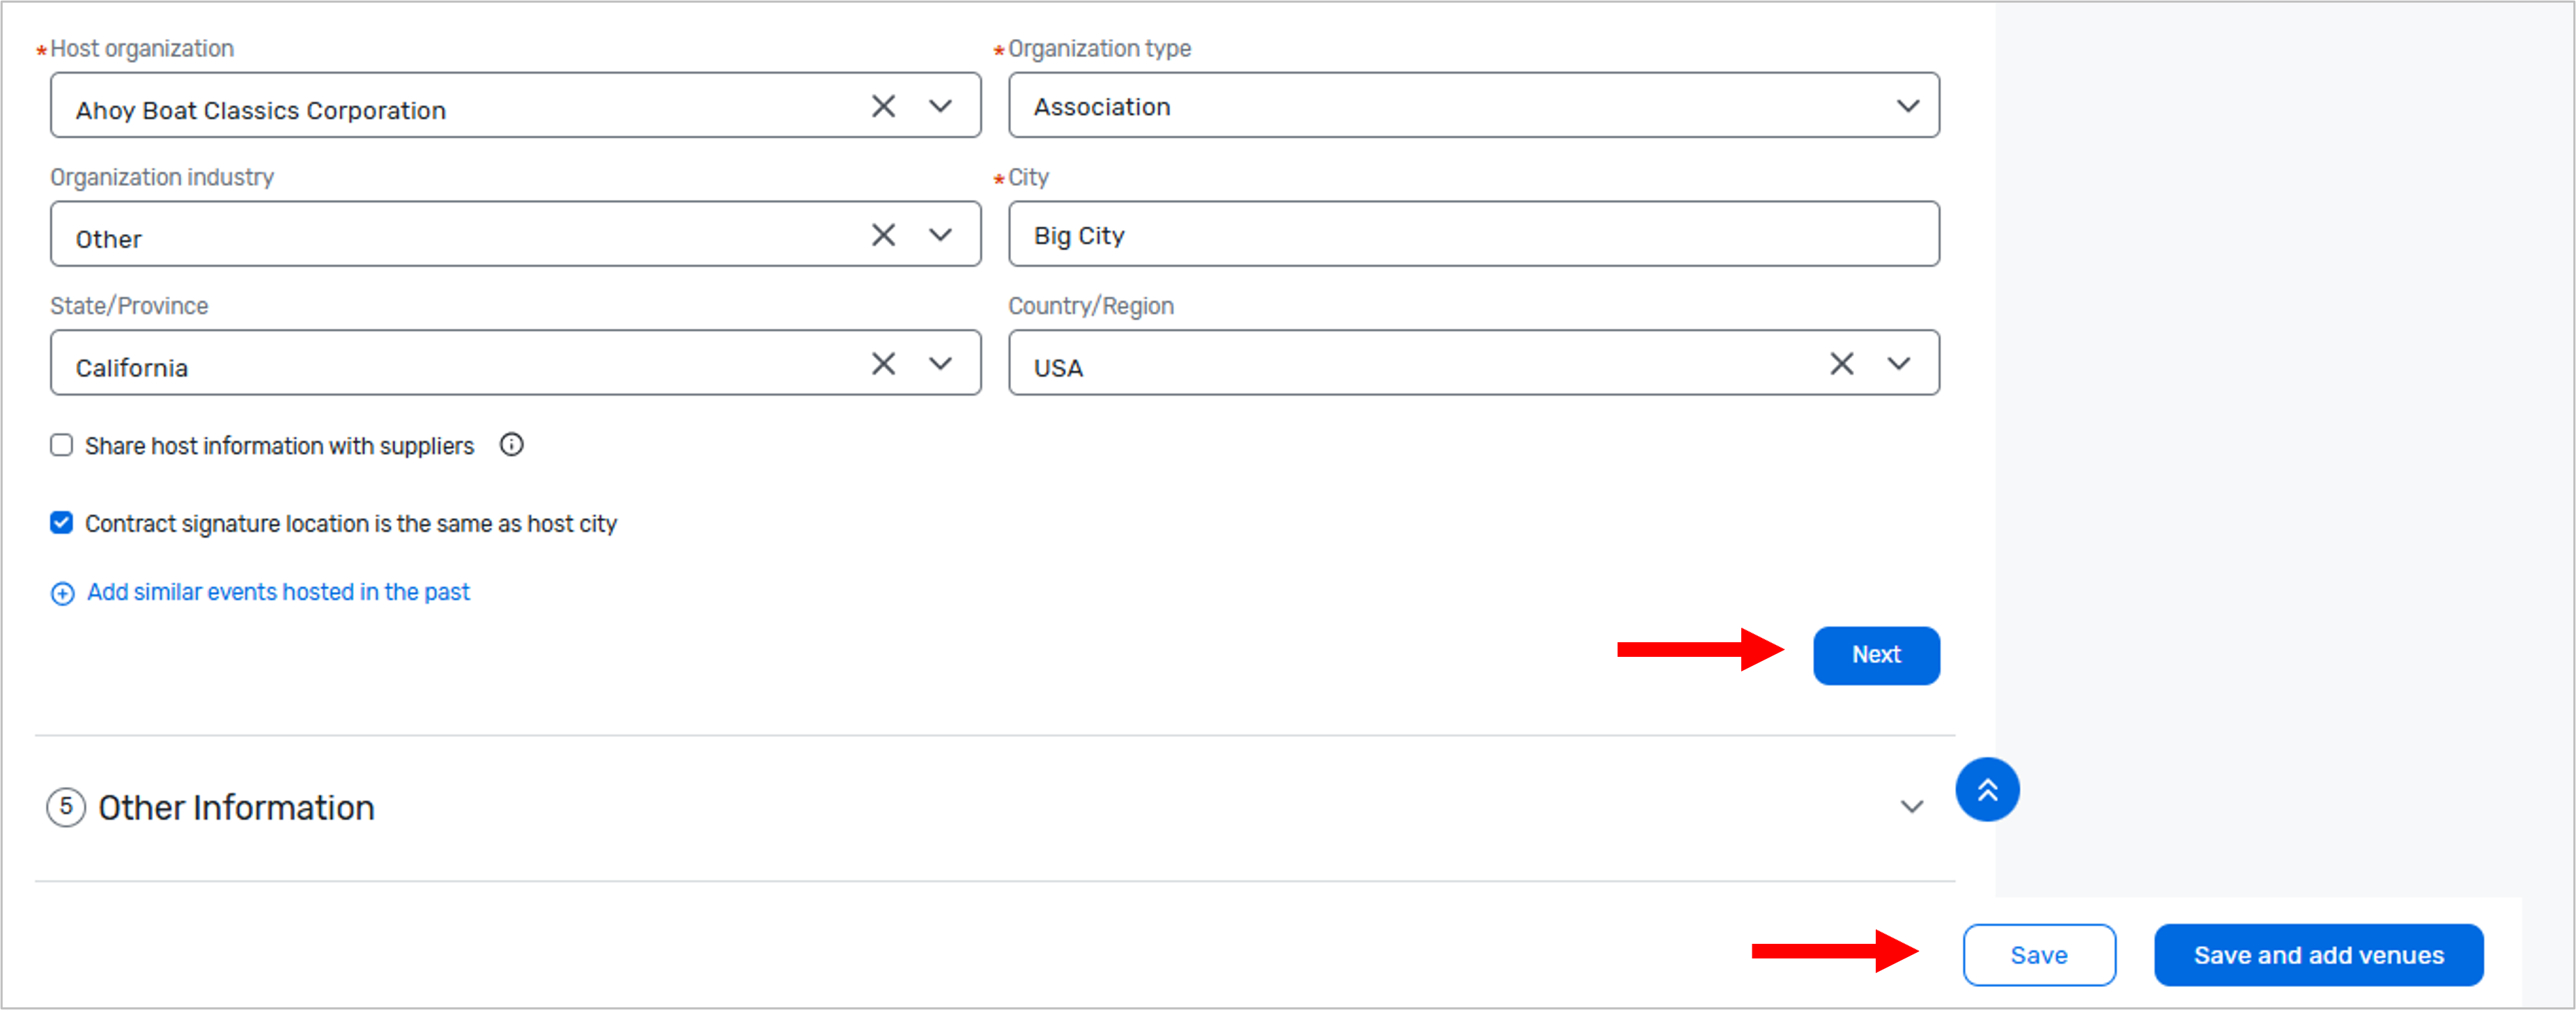
Task: Click the Save button
Action: [2038, 955]
